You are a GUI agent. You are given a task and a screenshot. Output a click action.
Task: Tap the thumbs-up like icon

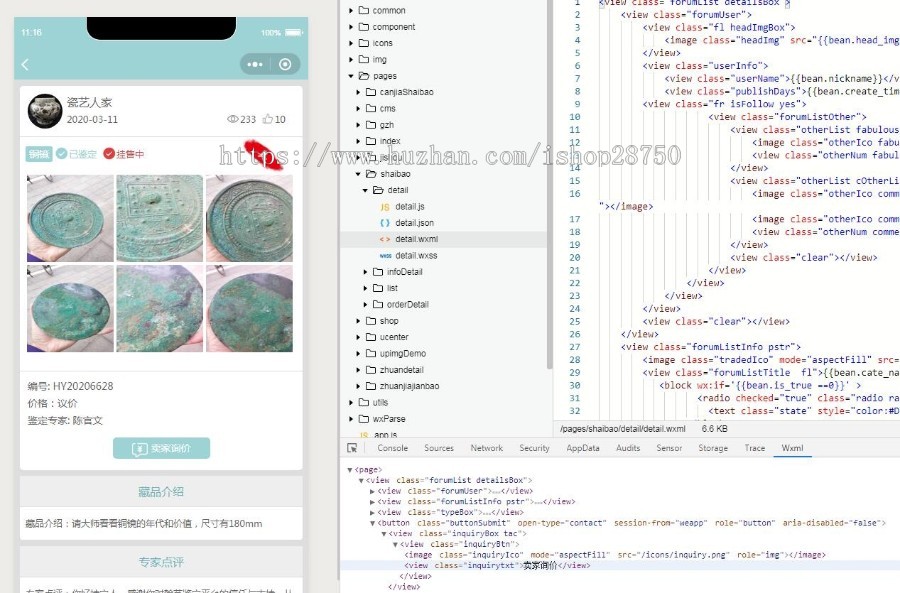click(x=267, y=119)
